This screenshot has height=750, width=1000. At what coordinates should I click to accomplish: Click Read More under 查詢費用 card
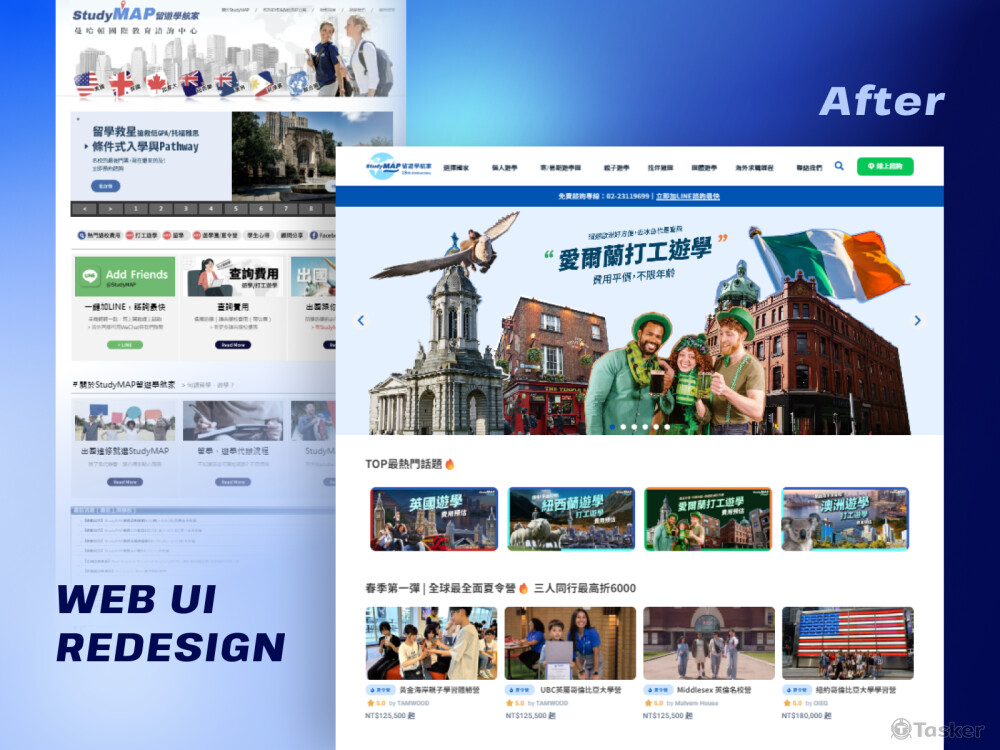click(x=233, y=345)
